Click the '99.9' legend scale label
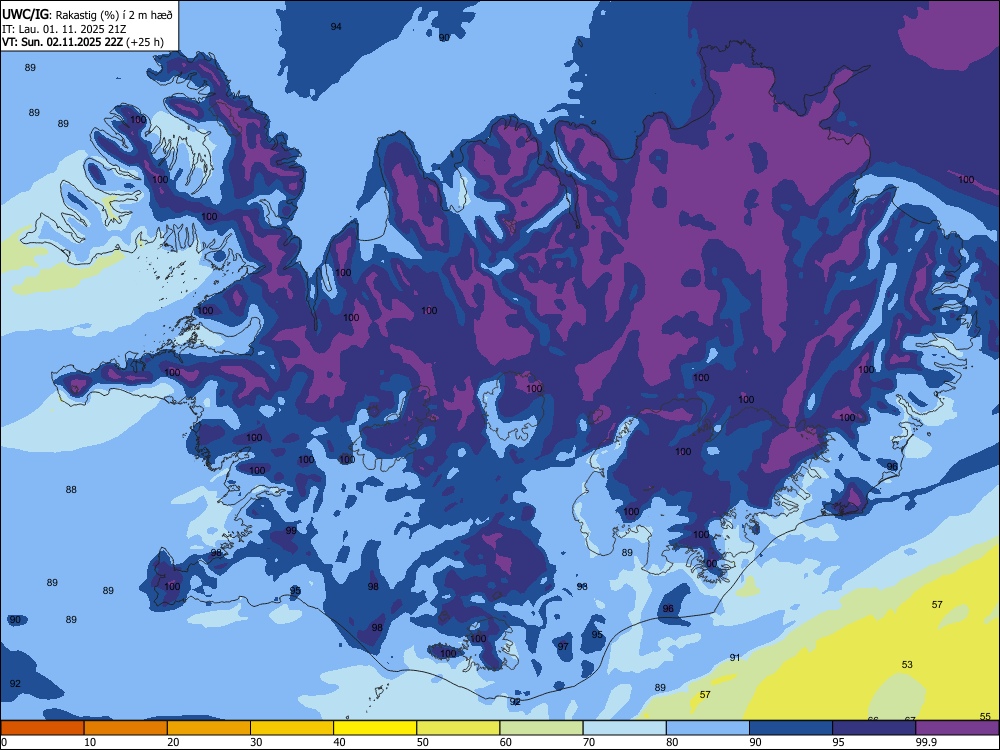 tap(925, 742)
